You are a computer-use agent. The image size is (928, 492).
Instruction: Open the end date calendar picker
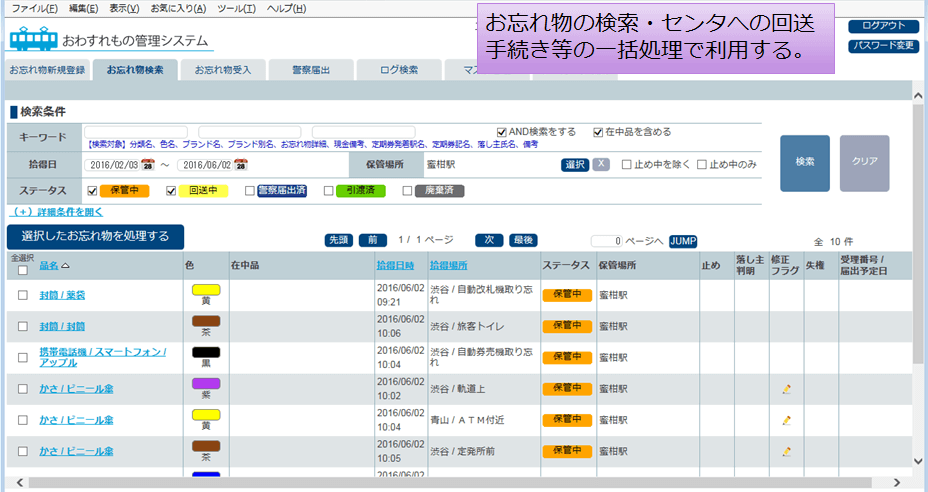click(240, 165)
